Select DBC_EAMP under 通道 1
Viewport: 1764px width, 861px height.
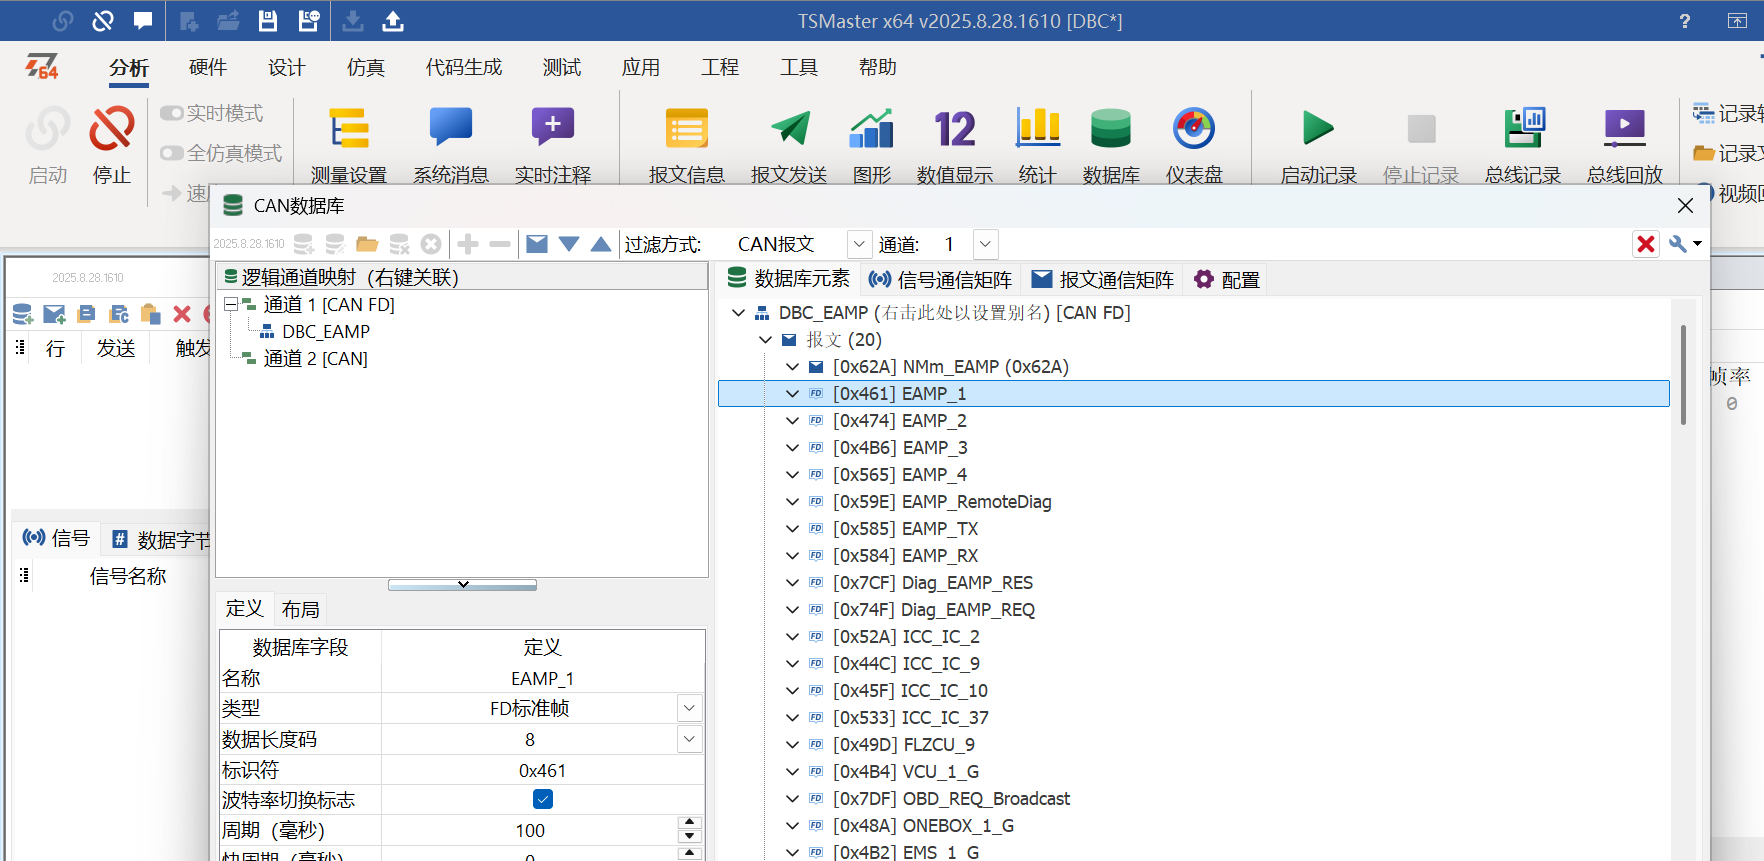coord(326,331)
